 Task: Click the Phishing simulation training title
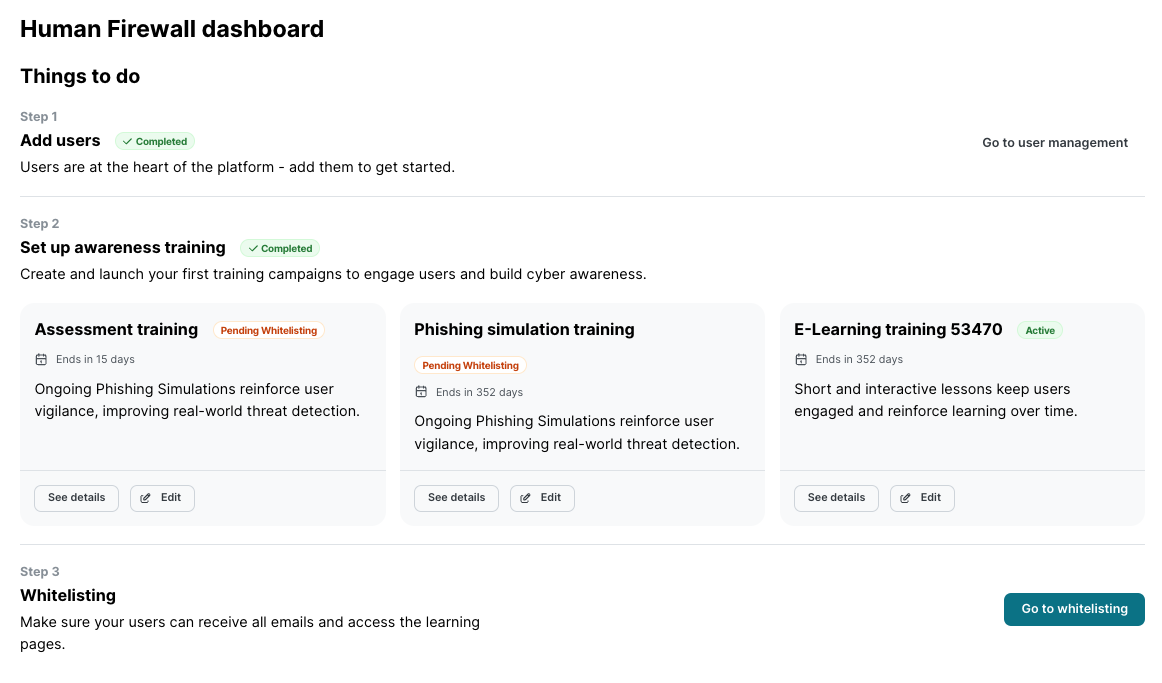[524, 330]
